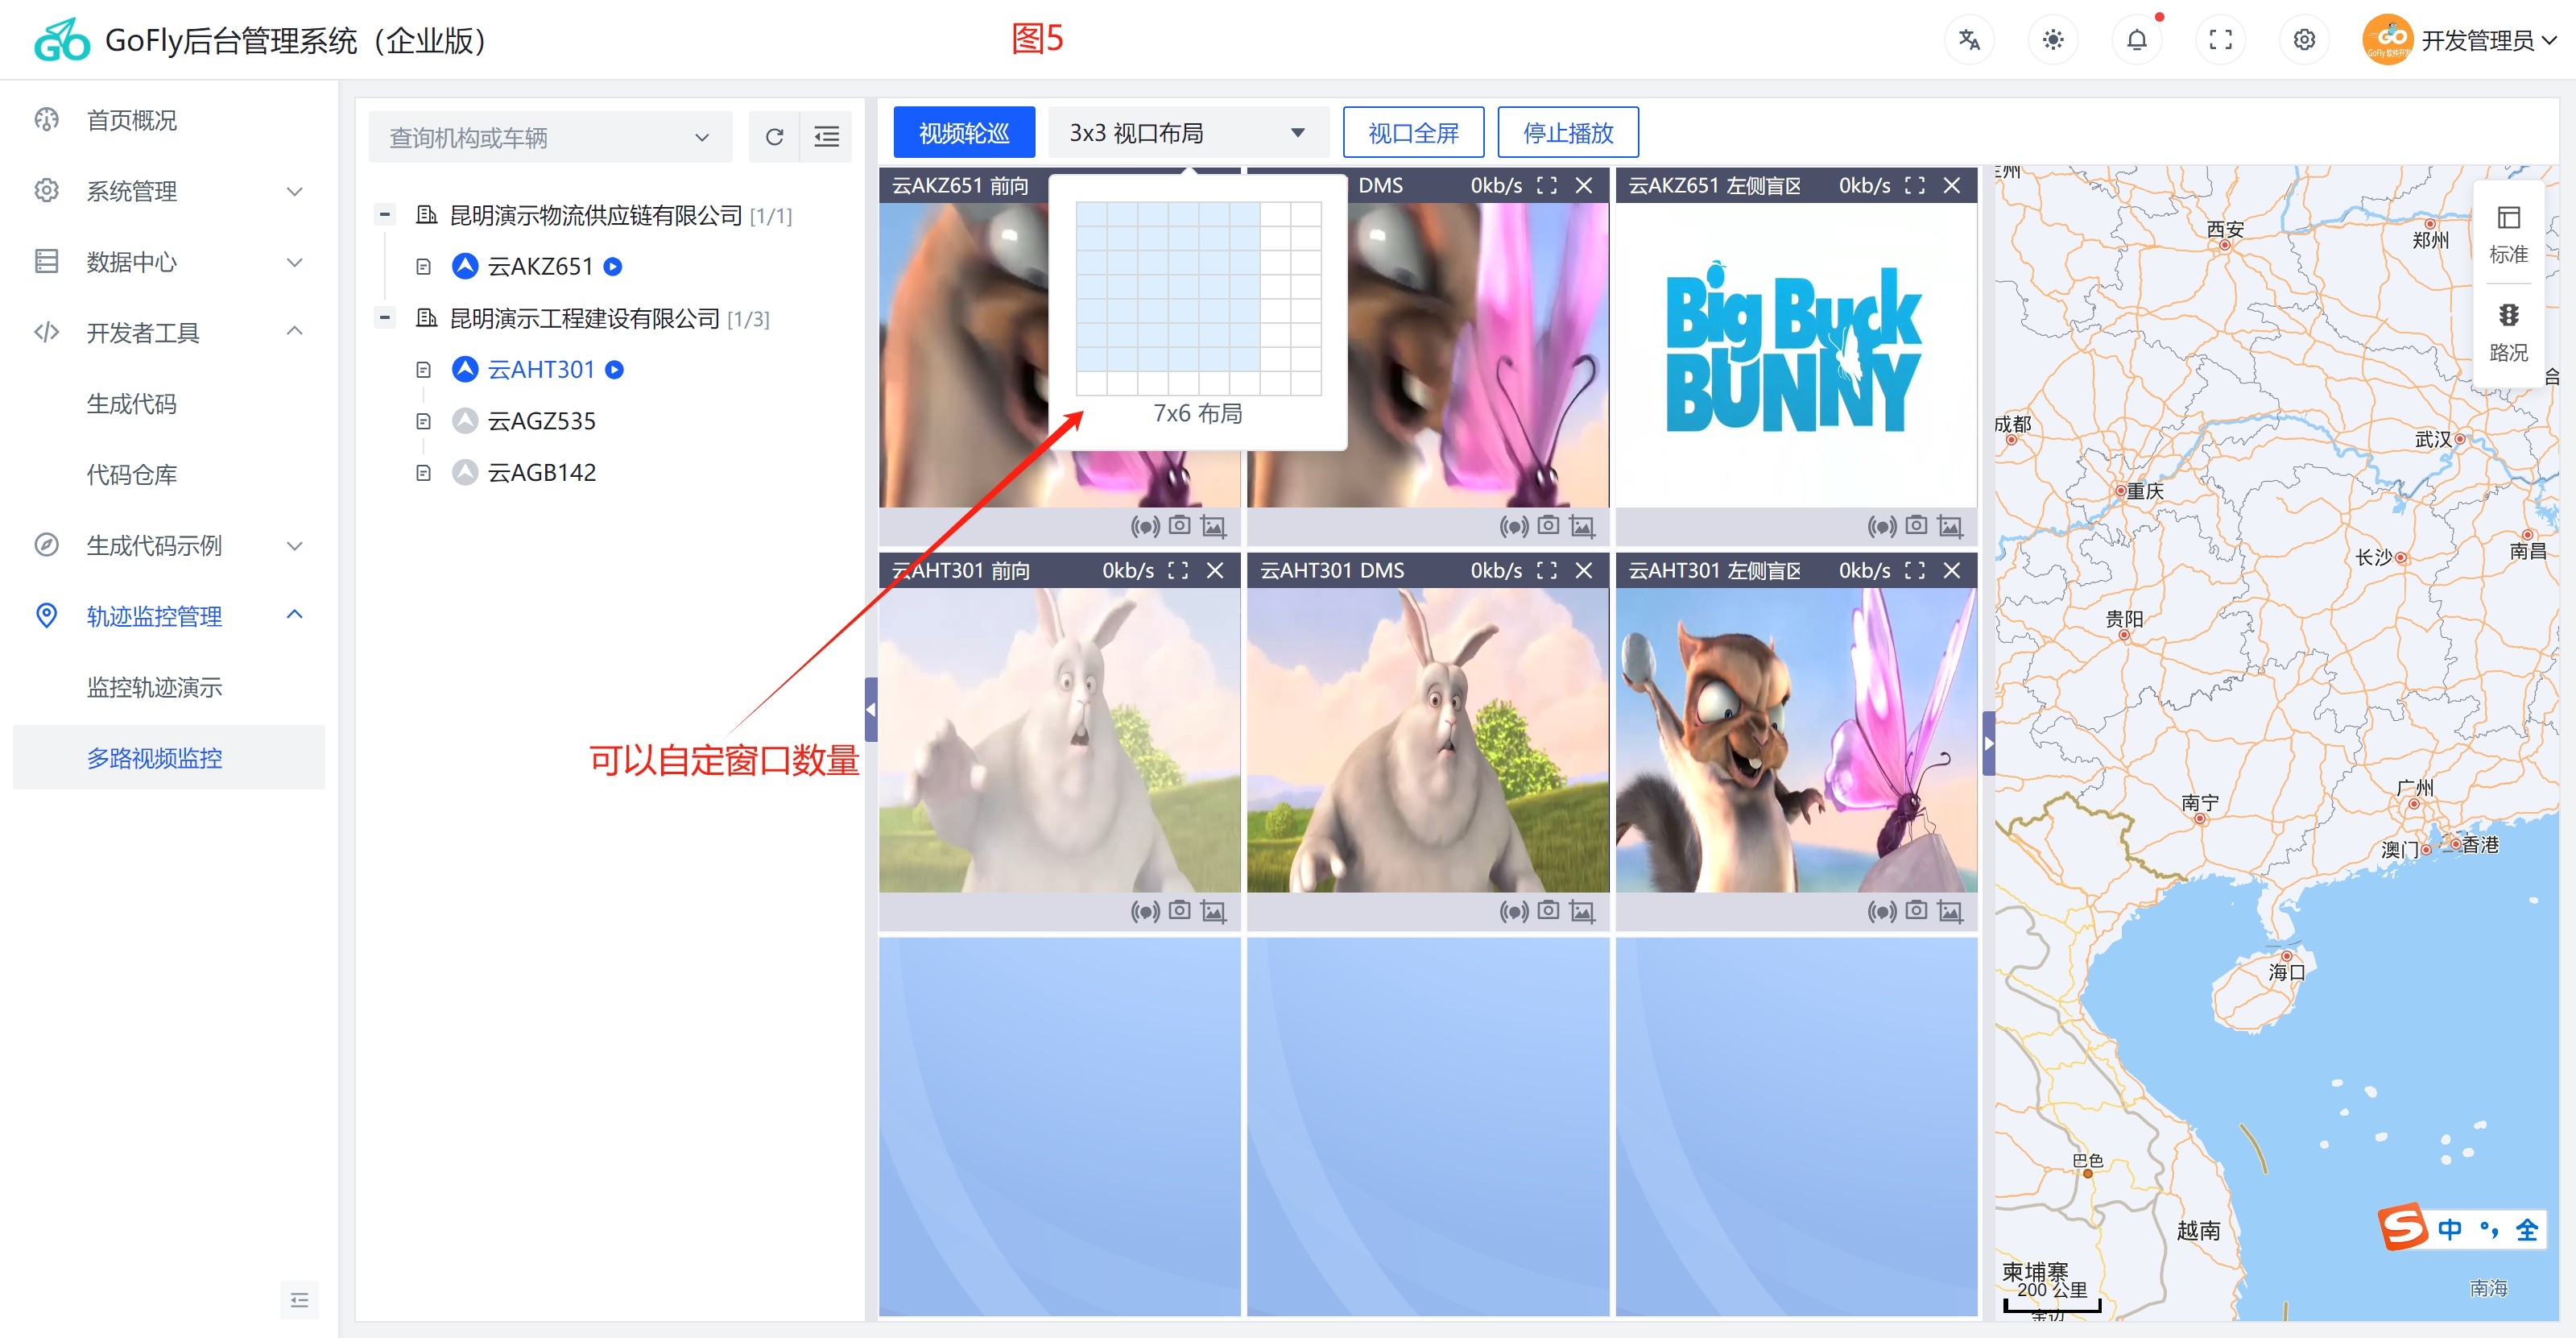2576x1338 pixels.
Task: Close the 云AKZ651 DMS video
Action: click(x=1584, y=185)
